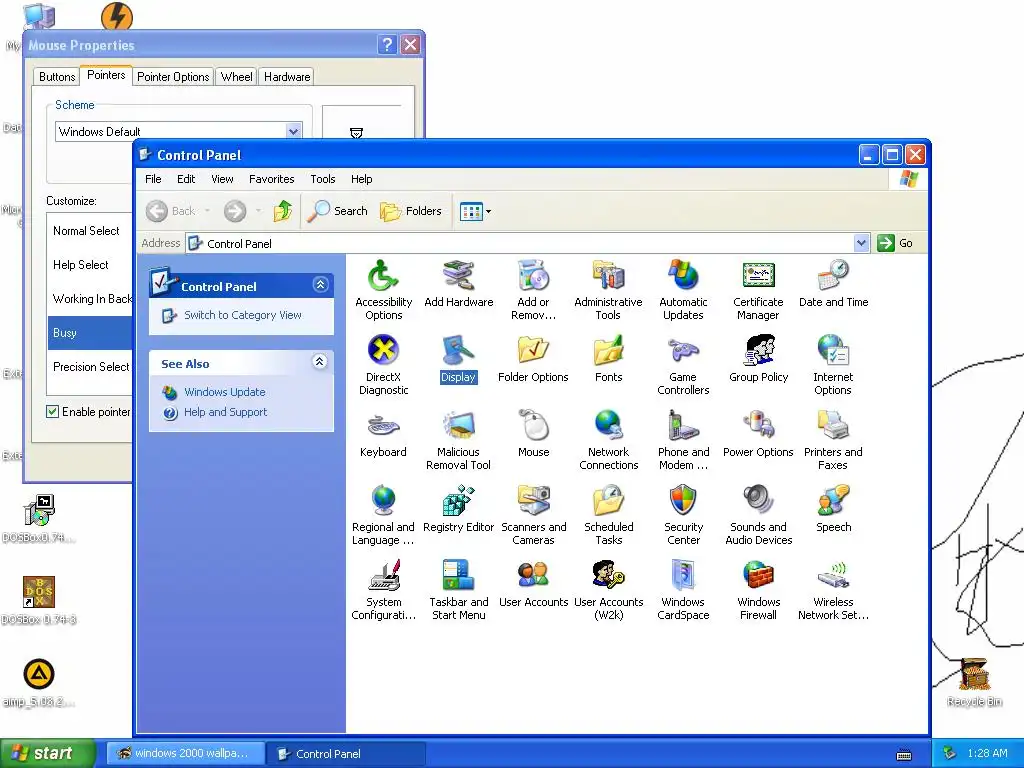1024x768 pixels.
Task: Open the Scheme dropdown in Mouse Properties
Action: coord(294,131)
